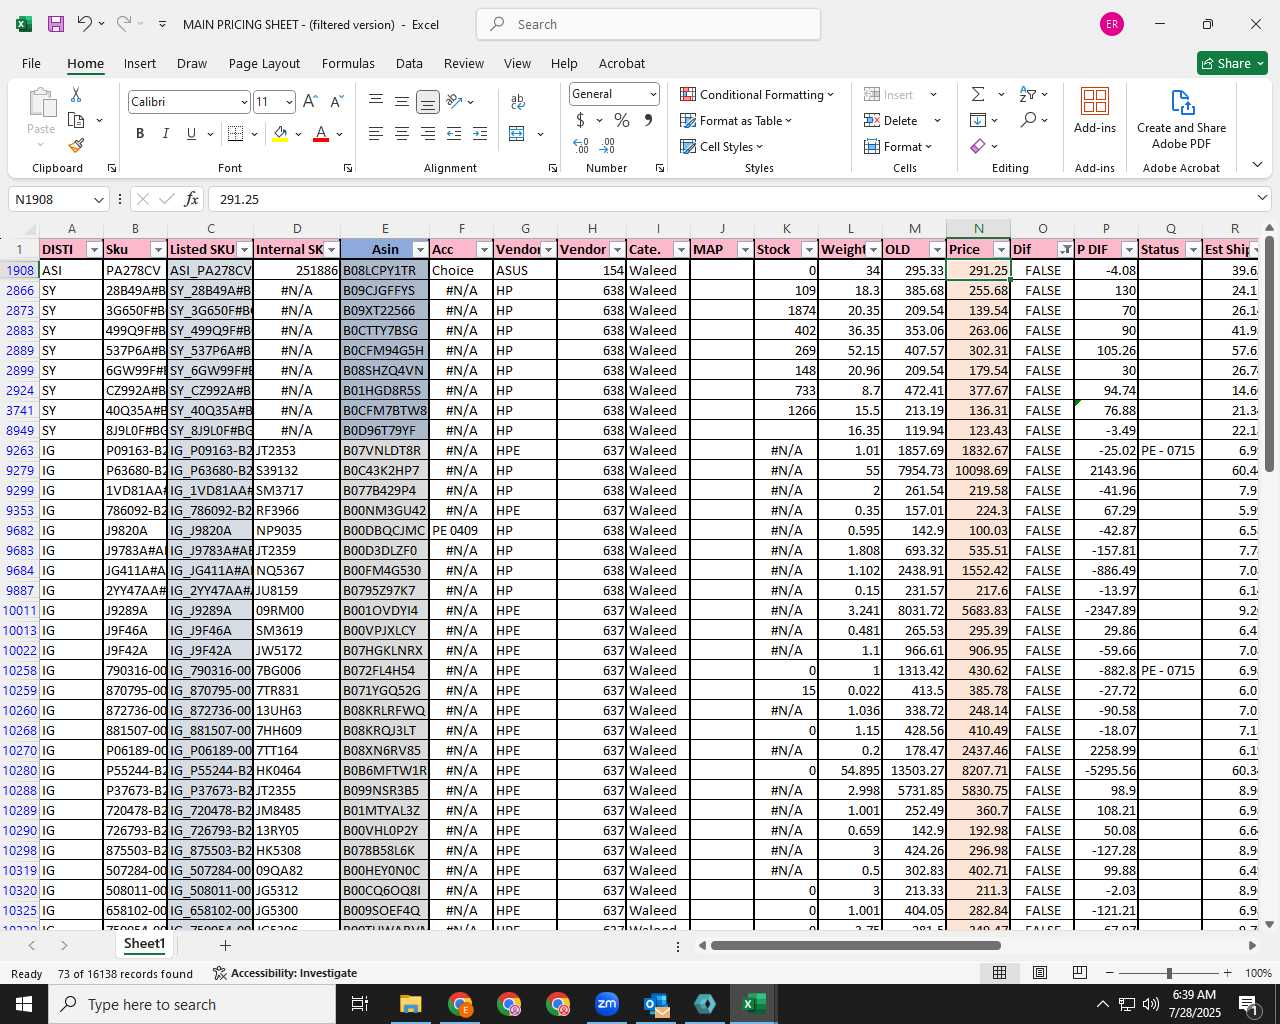Expand the font name Calibri dropdown

point(243,102)
